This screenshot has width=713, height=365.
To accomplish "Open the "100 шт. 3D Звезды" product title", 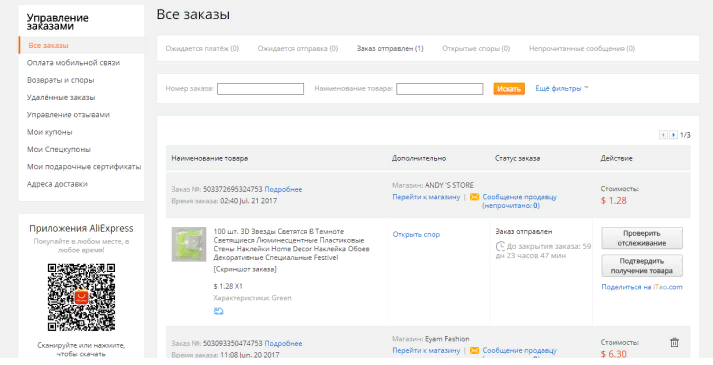I will tap(291, 245).
